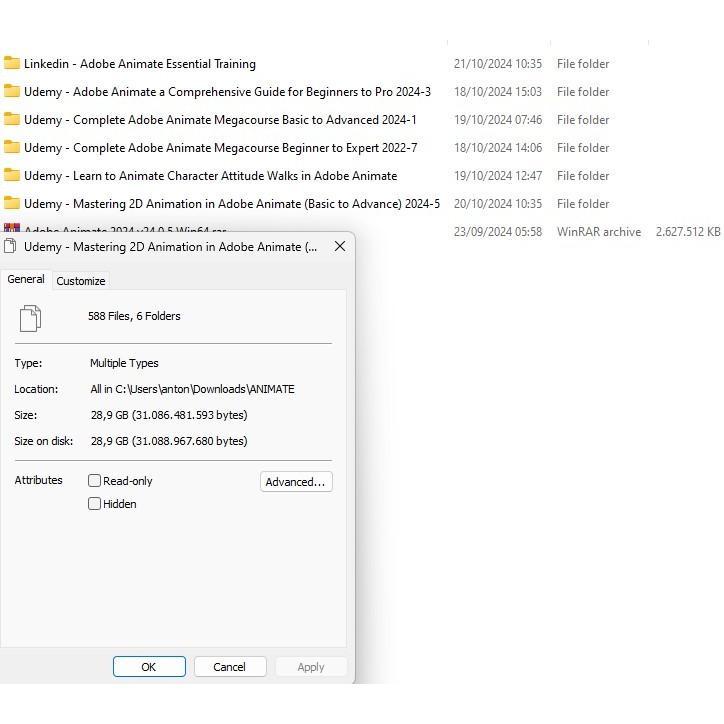Switch to the Customize tab
This screenshot has height=724, width=724.
[x=81, y=281]
